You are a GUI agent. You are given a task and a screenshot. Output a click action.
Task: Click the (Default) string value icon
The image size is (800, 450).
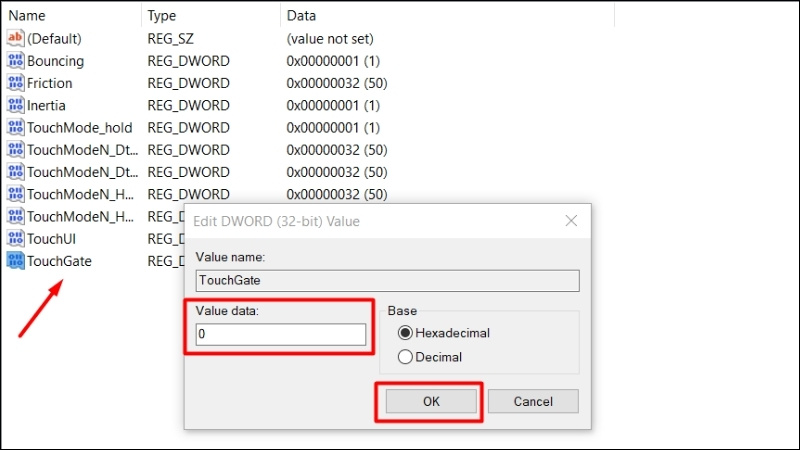pyautogui.click(x=15, y=38)
